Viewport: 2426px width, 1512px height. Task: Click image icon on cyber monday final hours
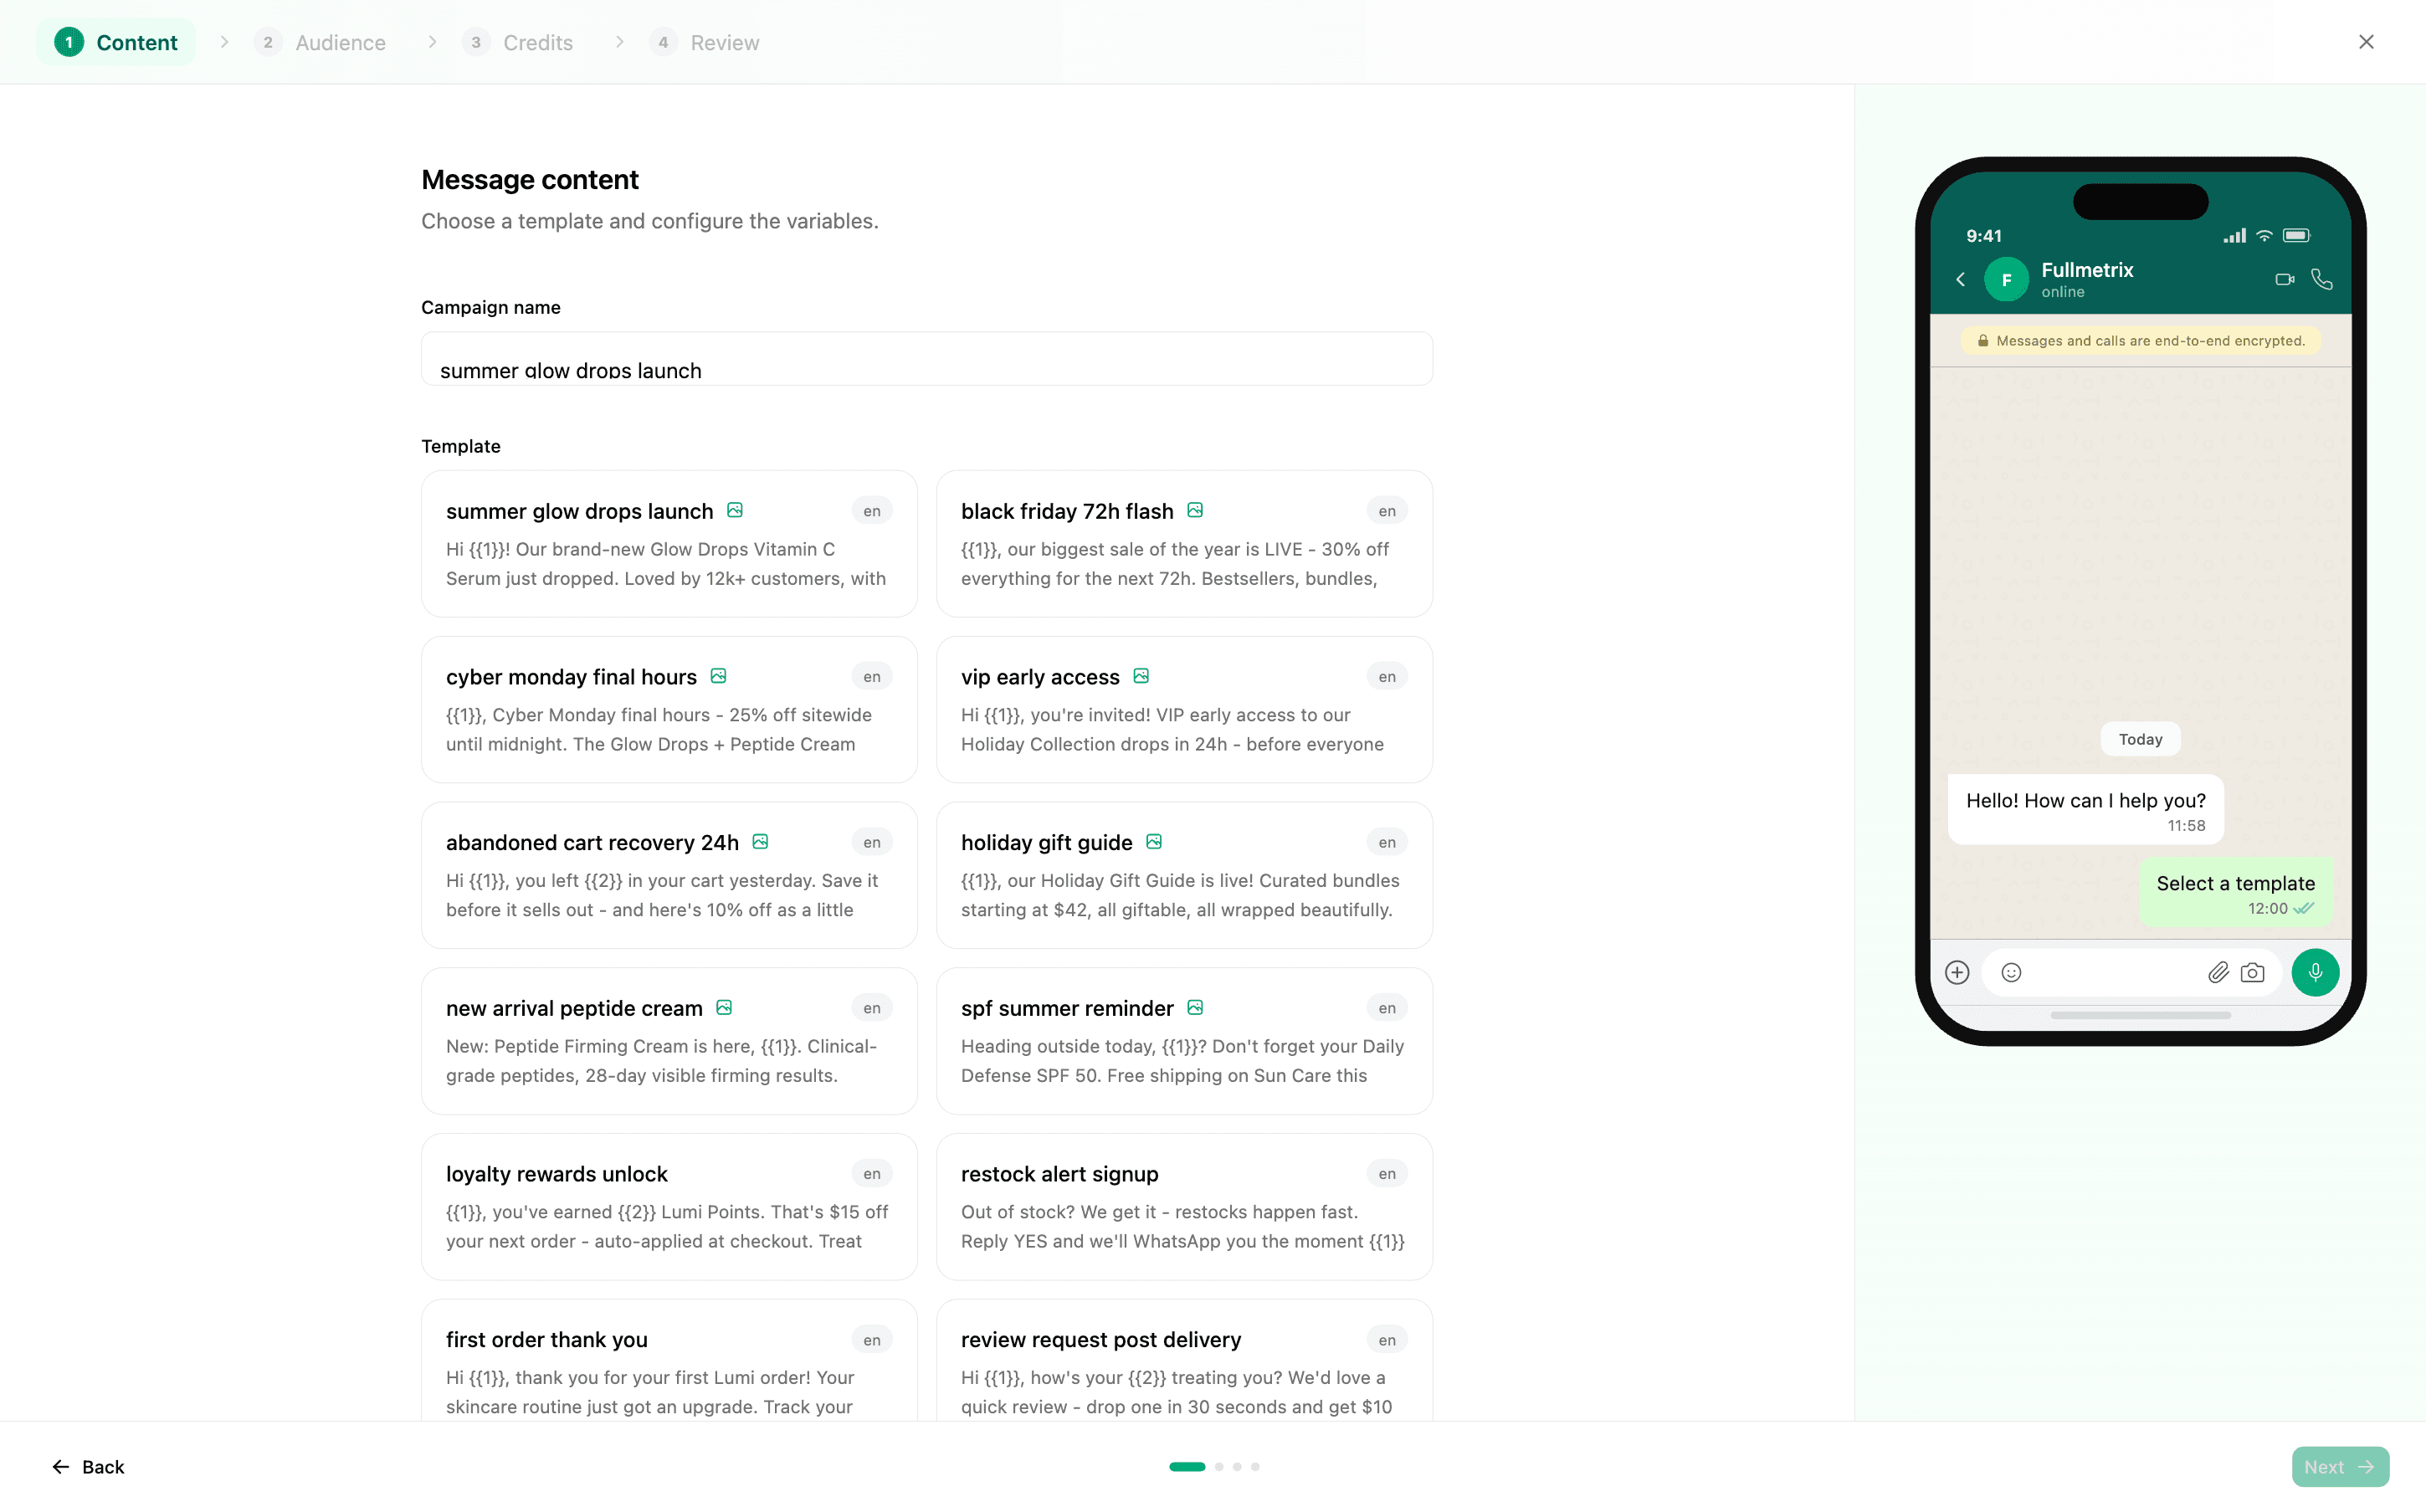(718, 676)
